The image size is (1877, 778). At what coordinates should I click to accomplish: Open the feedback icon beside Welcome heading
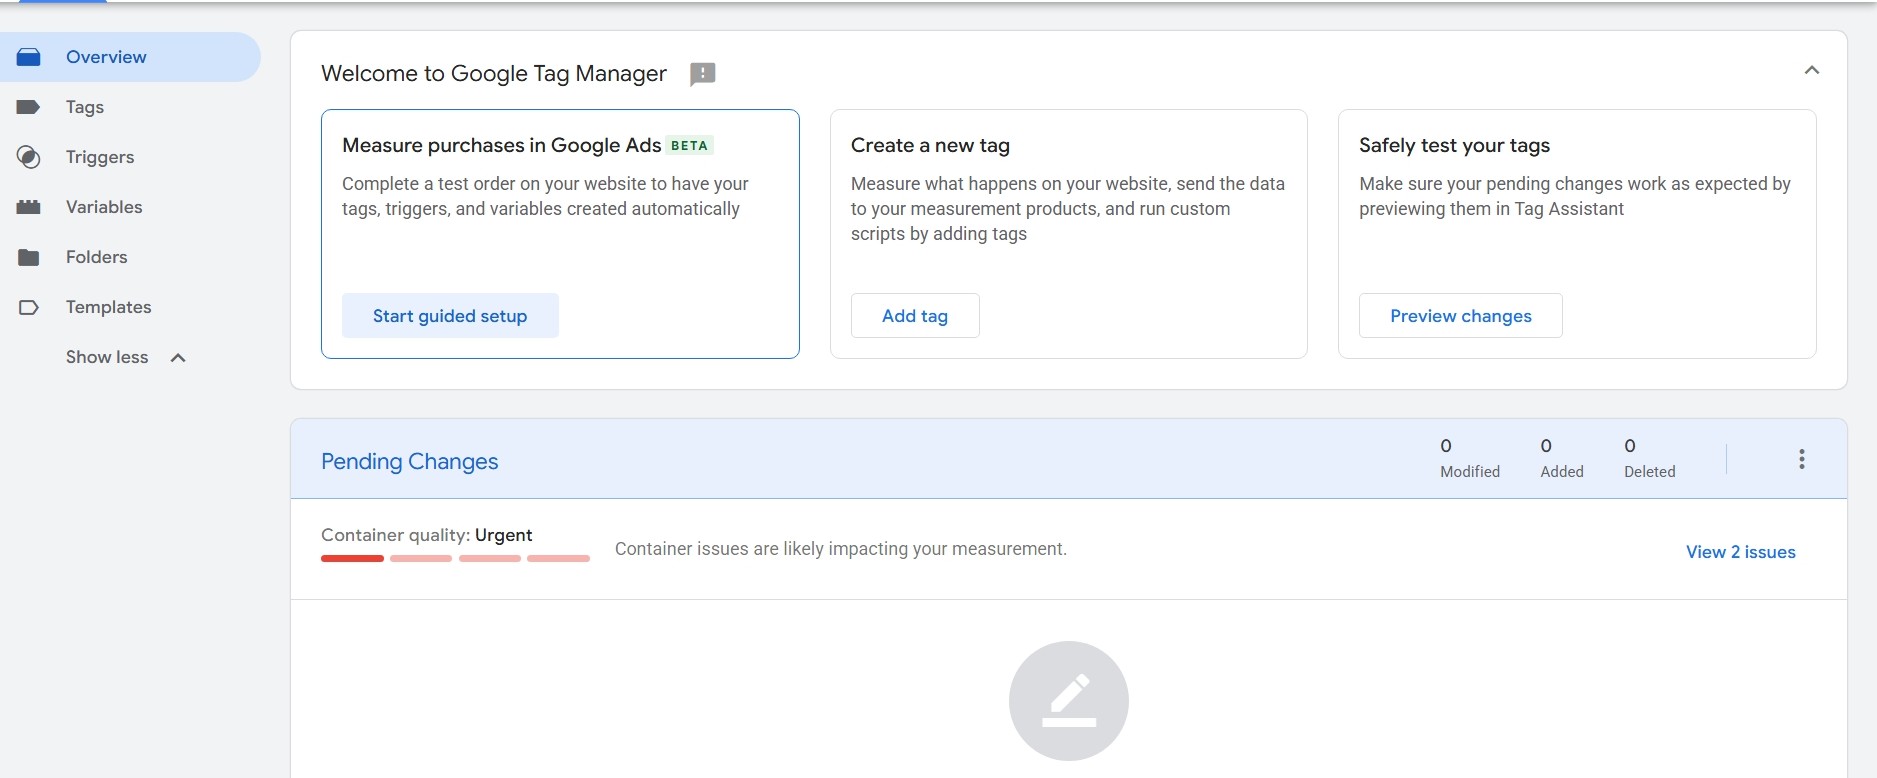(x=703, y=74)
